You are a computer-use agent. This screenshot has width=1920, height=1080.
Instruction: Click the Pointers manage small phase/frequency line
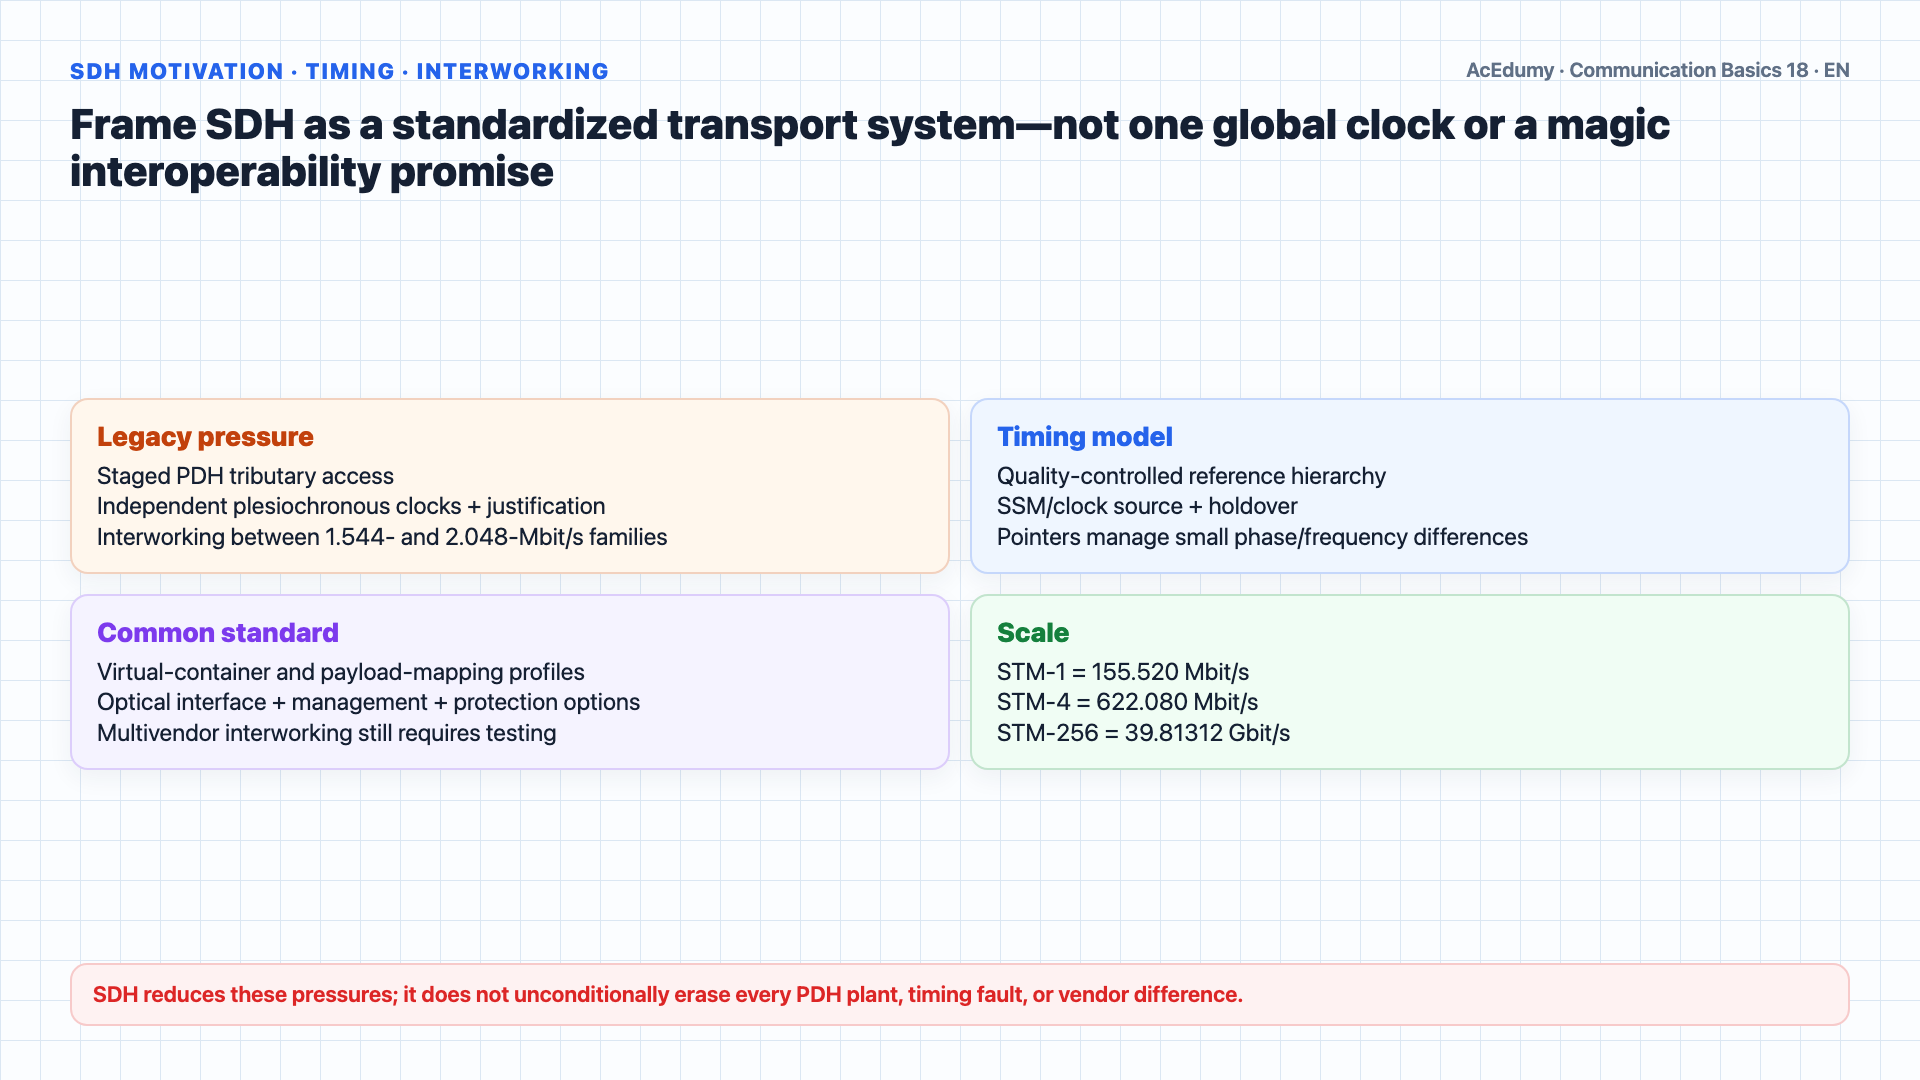coord(1262,537)
